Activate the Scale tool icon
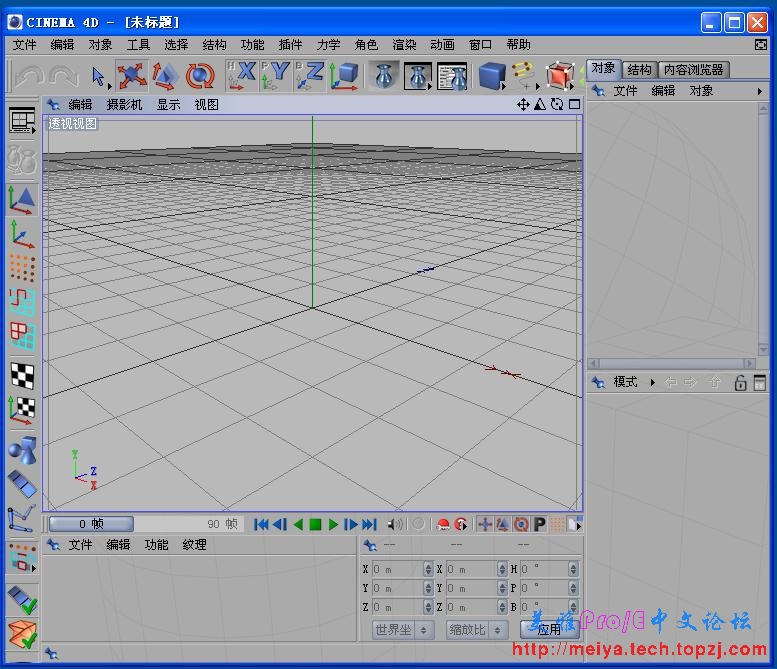This screenshot has height=669, width=777. point(164,76)
